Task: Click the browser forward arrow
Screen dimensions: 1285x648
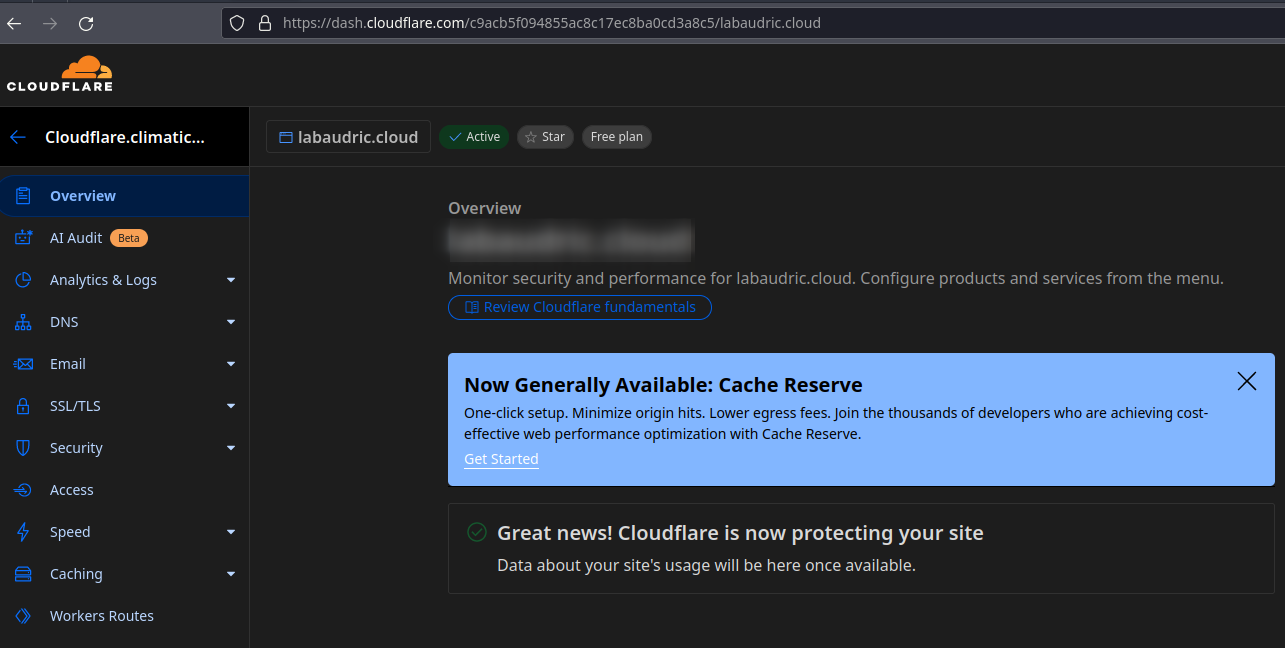Action: (50, 23)
